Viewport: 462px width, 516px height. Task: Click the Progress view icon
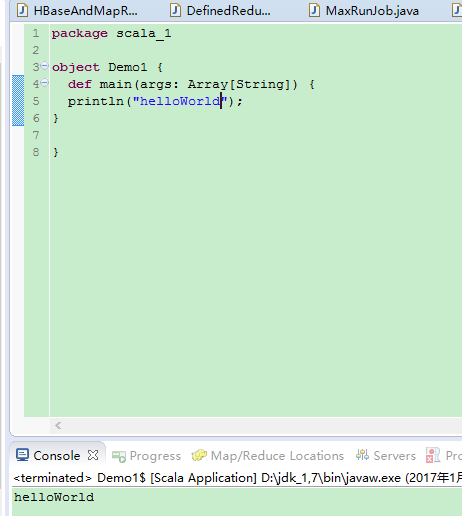[119, 456]
